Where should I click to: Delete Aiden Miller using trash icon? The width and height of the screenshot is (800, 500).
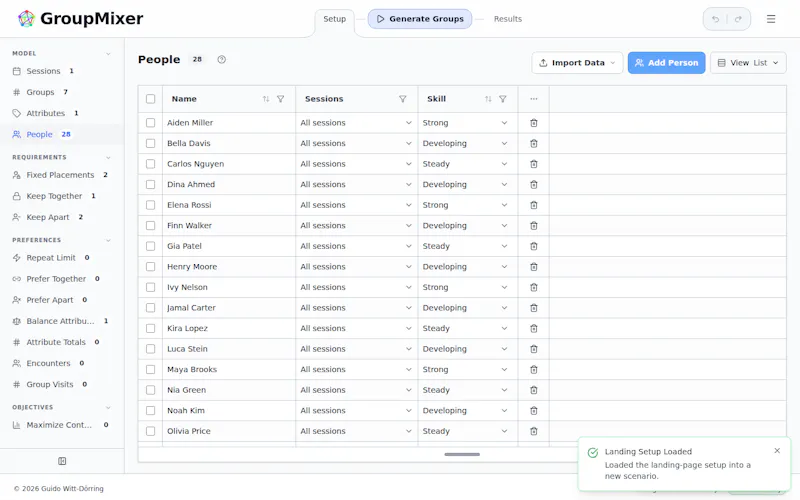tap(534, 123)
